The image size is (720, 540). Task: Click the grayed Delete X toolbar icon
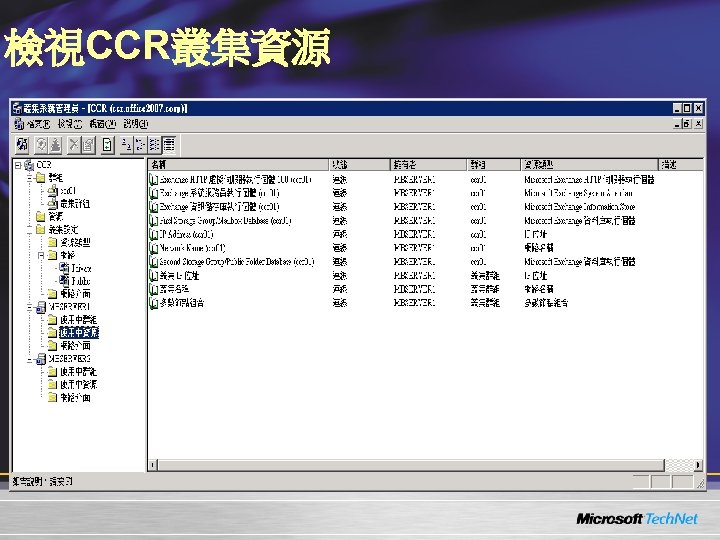click(x=73, y=145)
